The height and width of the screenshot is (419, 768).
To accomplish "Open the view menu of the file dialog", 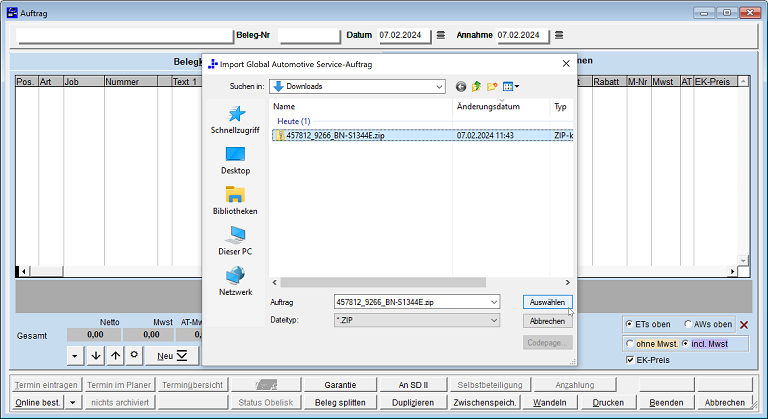I will tap(511, 87).
